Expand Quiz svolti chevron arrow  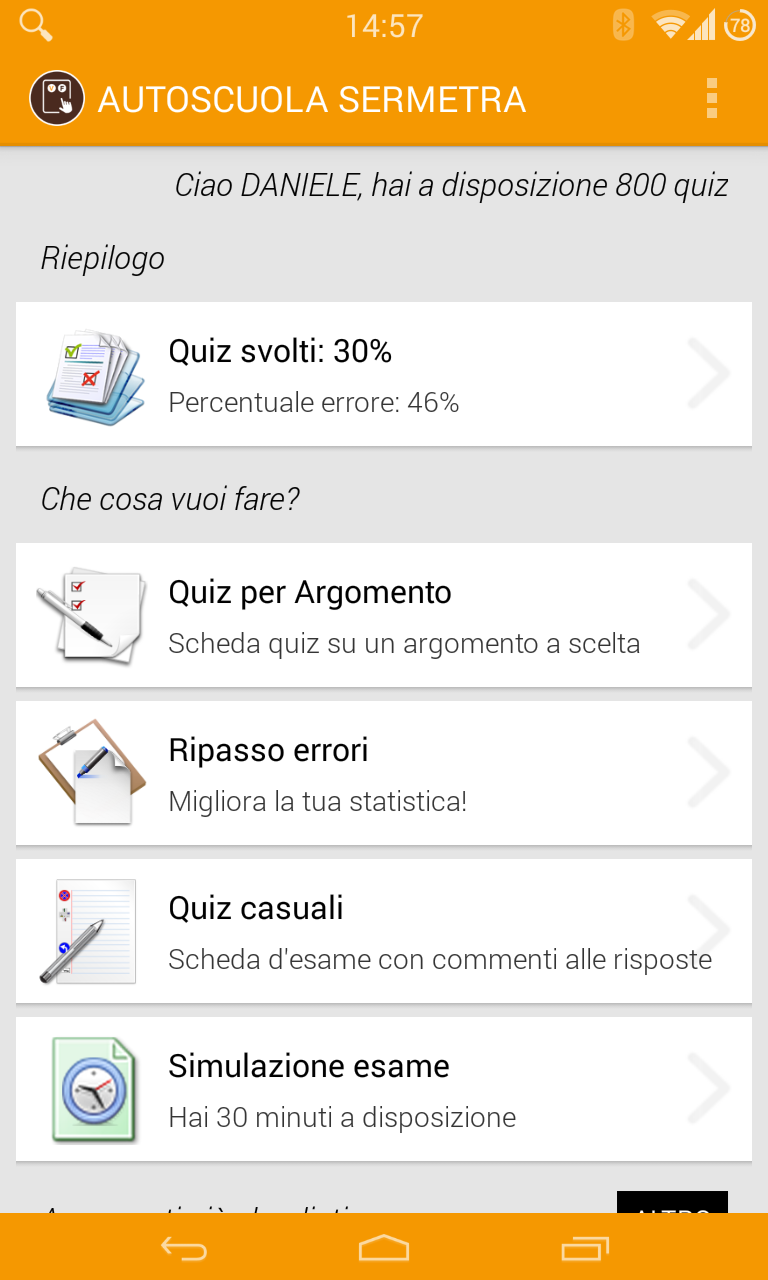[710, 374]
